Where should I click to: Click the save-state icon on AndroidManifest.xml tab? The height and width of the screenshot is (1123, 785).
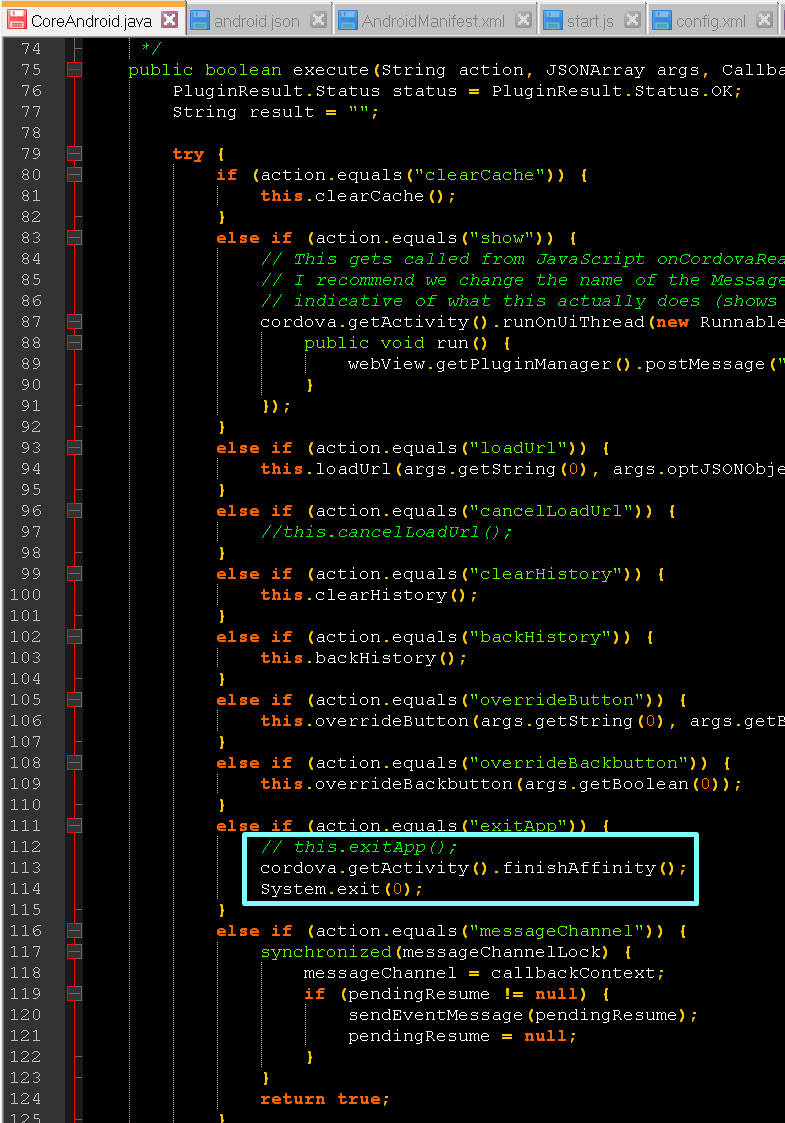click(347, 20)
